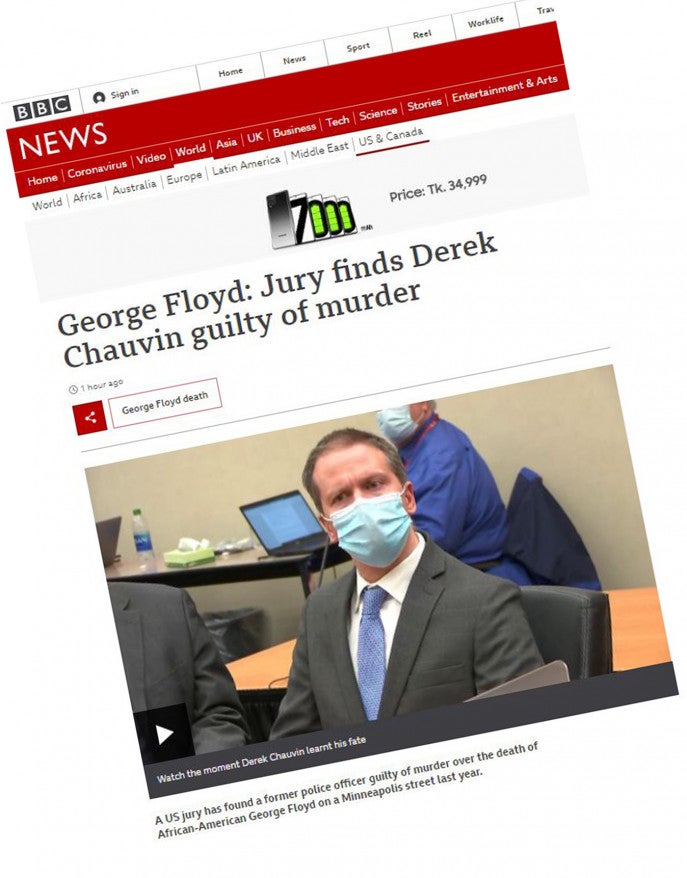This screenshot has width=687, height=878.
Task: Click the Sign in account icon
Action: 99,98
